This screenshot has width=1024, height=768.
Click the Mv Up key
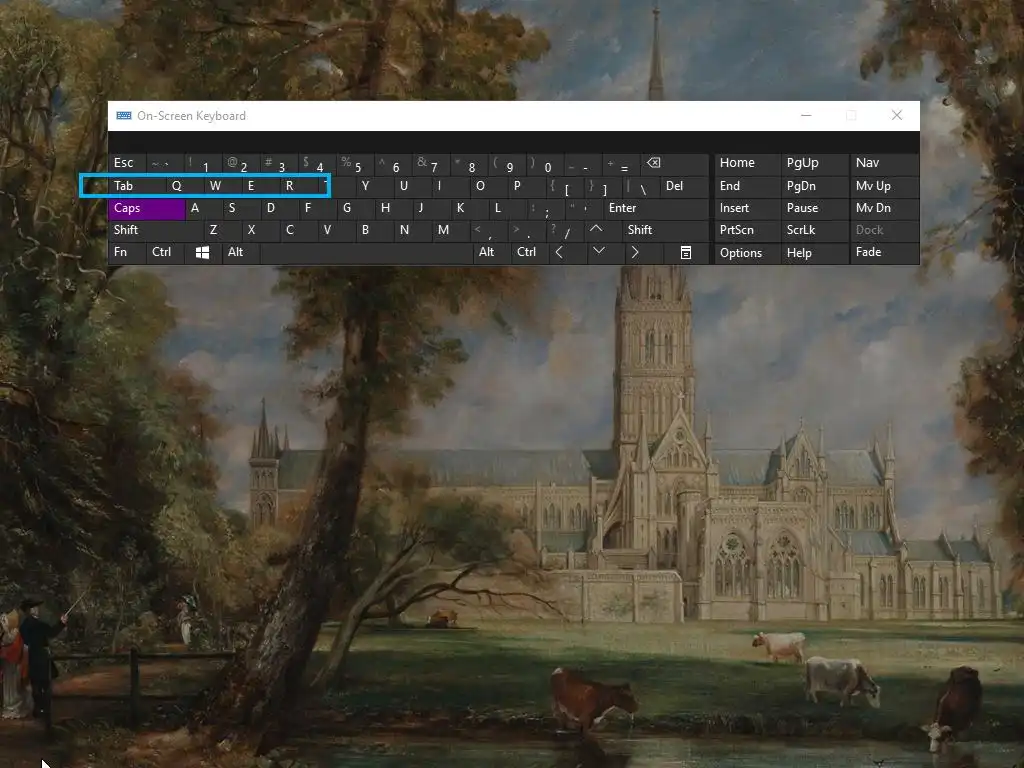tap(884, 186)
